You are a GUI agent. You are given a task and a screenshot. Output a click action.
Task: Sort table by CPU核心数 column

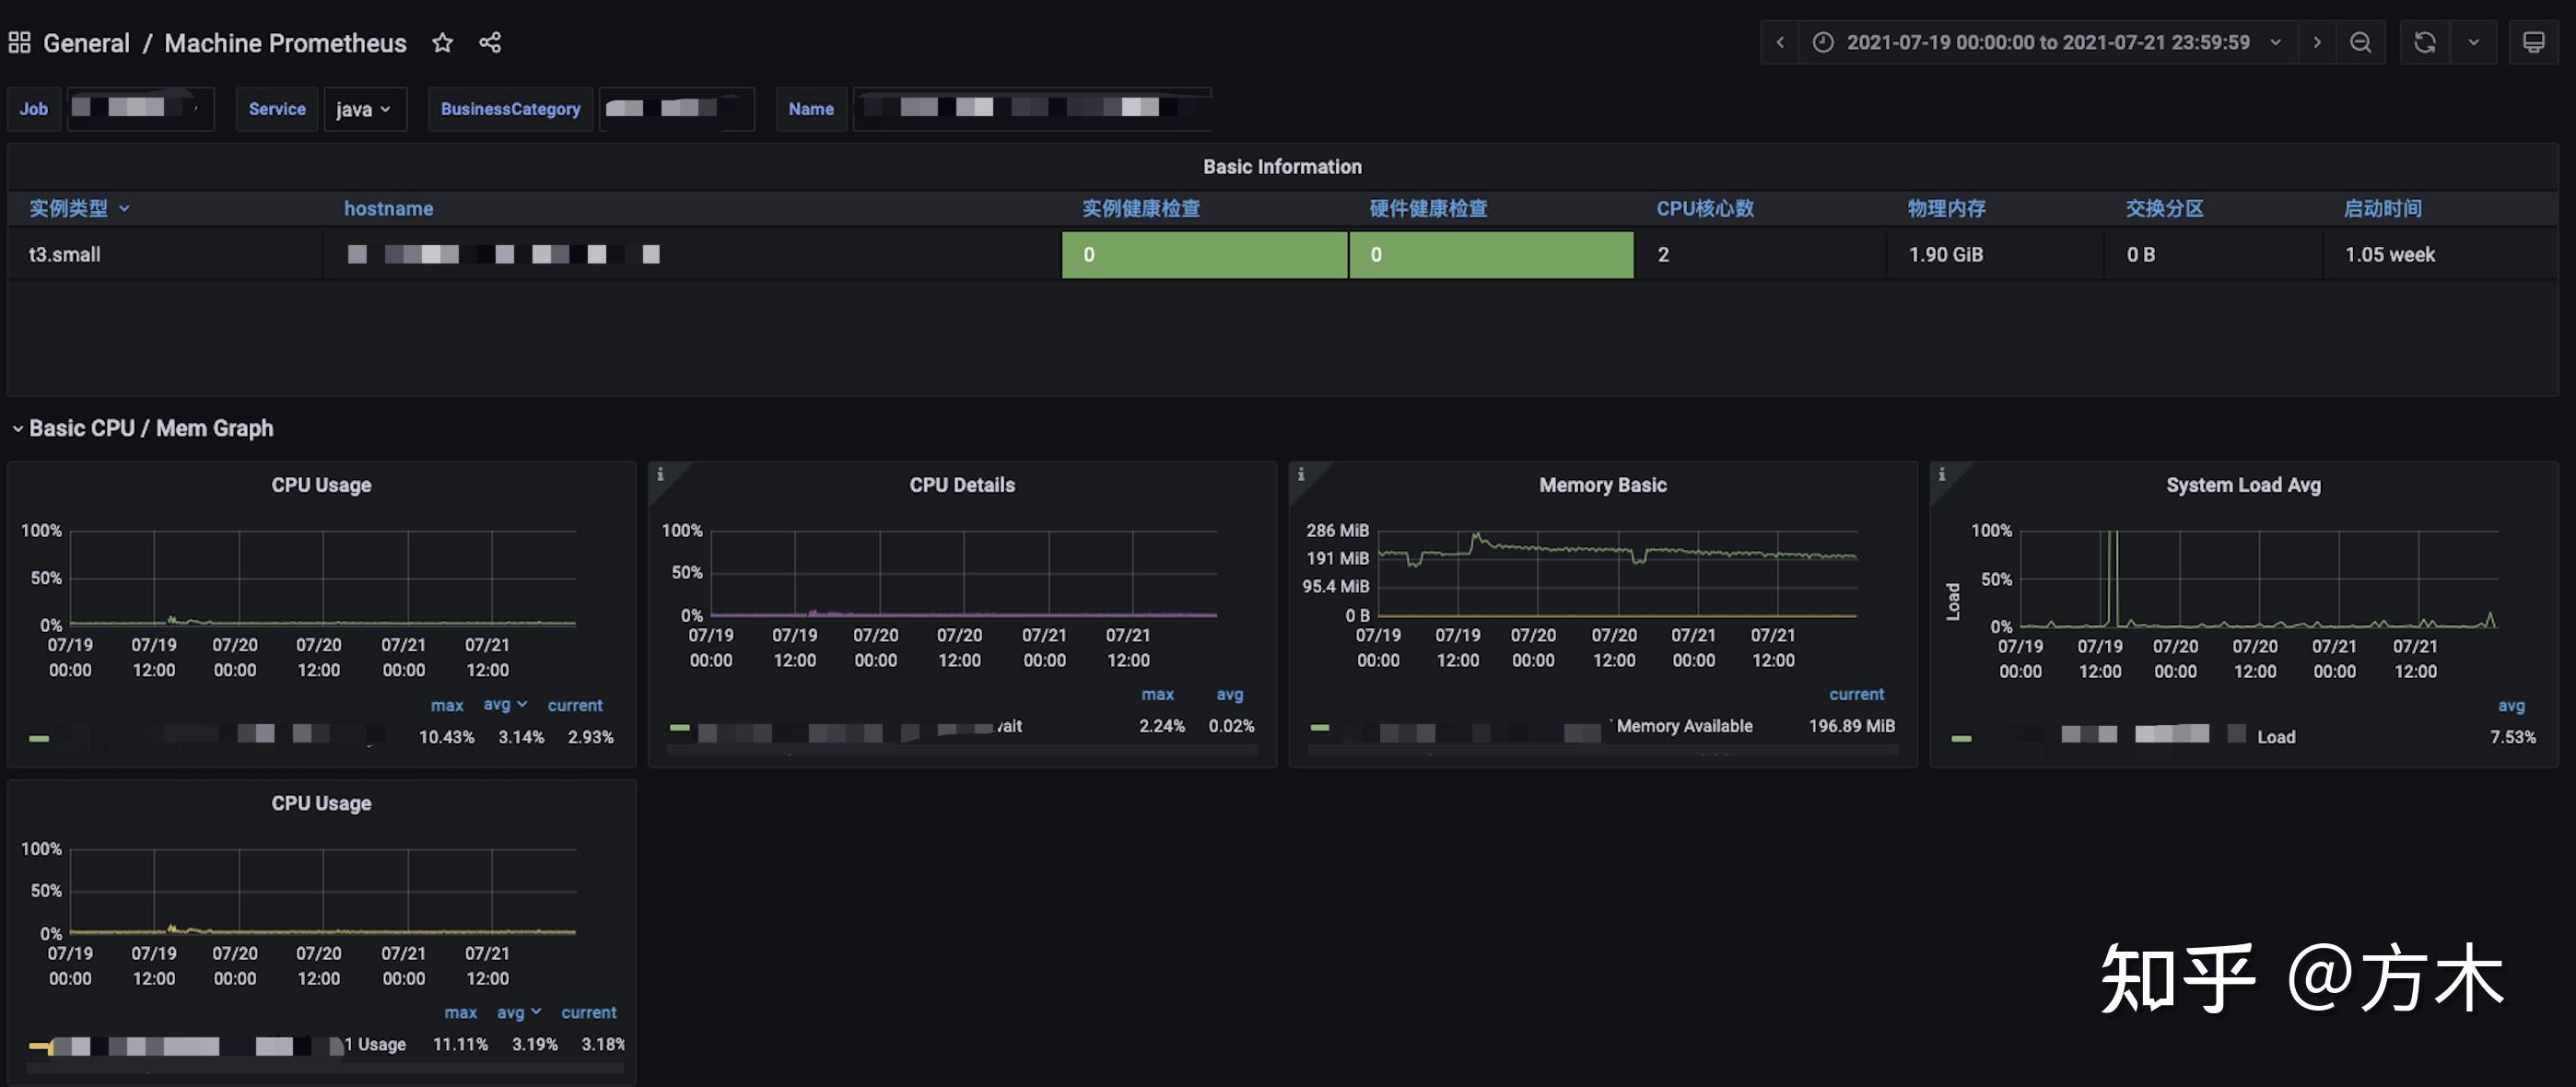1705,208
